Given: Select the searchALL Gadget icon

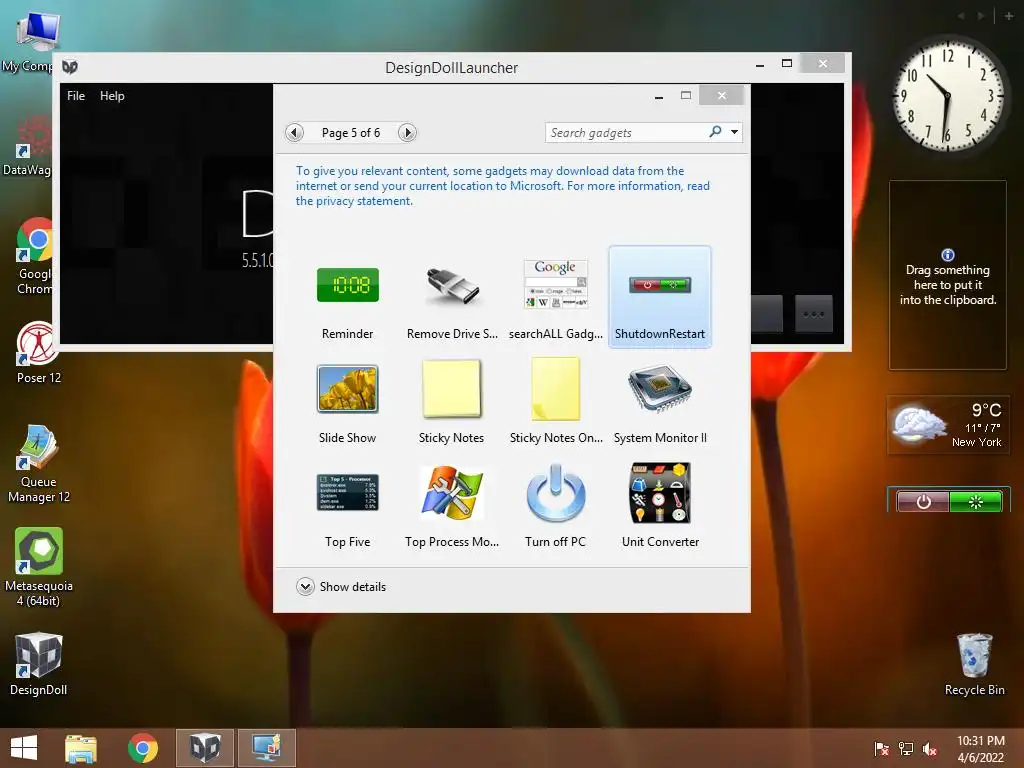Looking at the screenshot, I should tap(556, 284).
